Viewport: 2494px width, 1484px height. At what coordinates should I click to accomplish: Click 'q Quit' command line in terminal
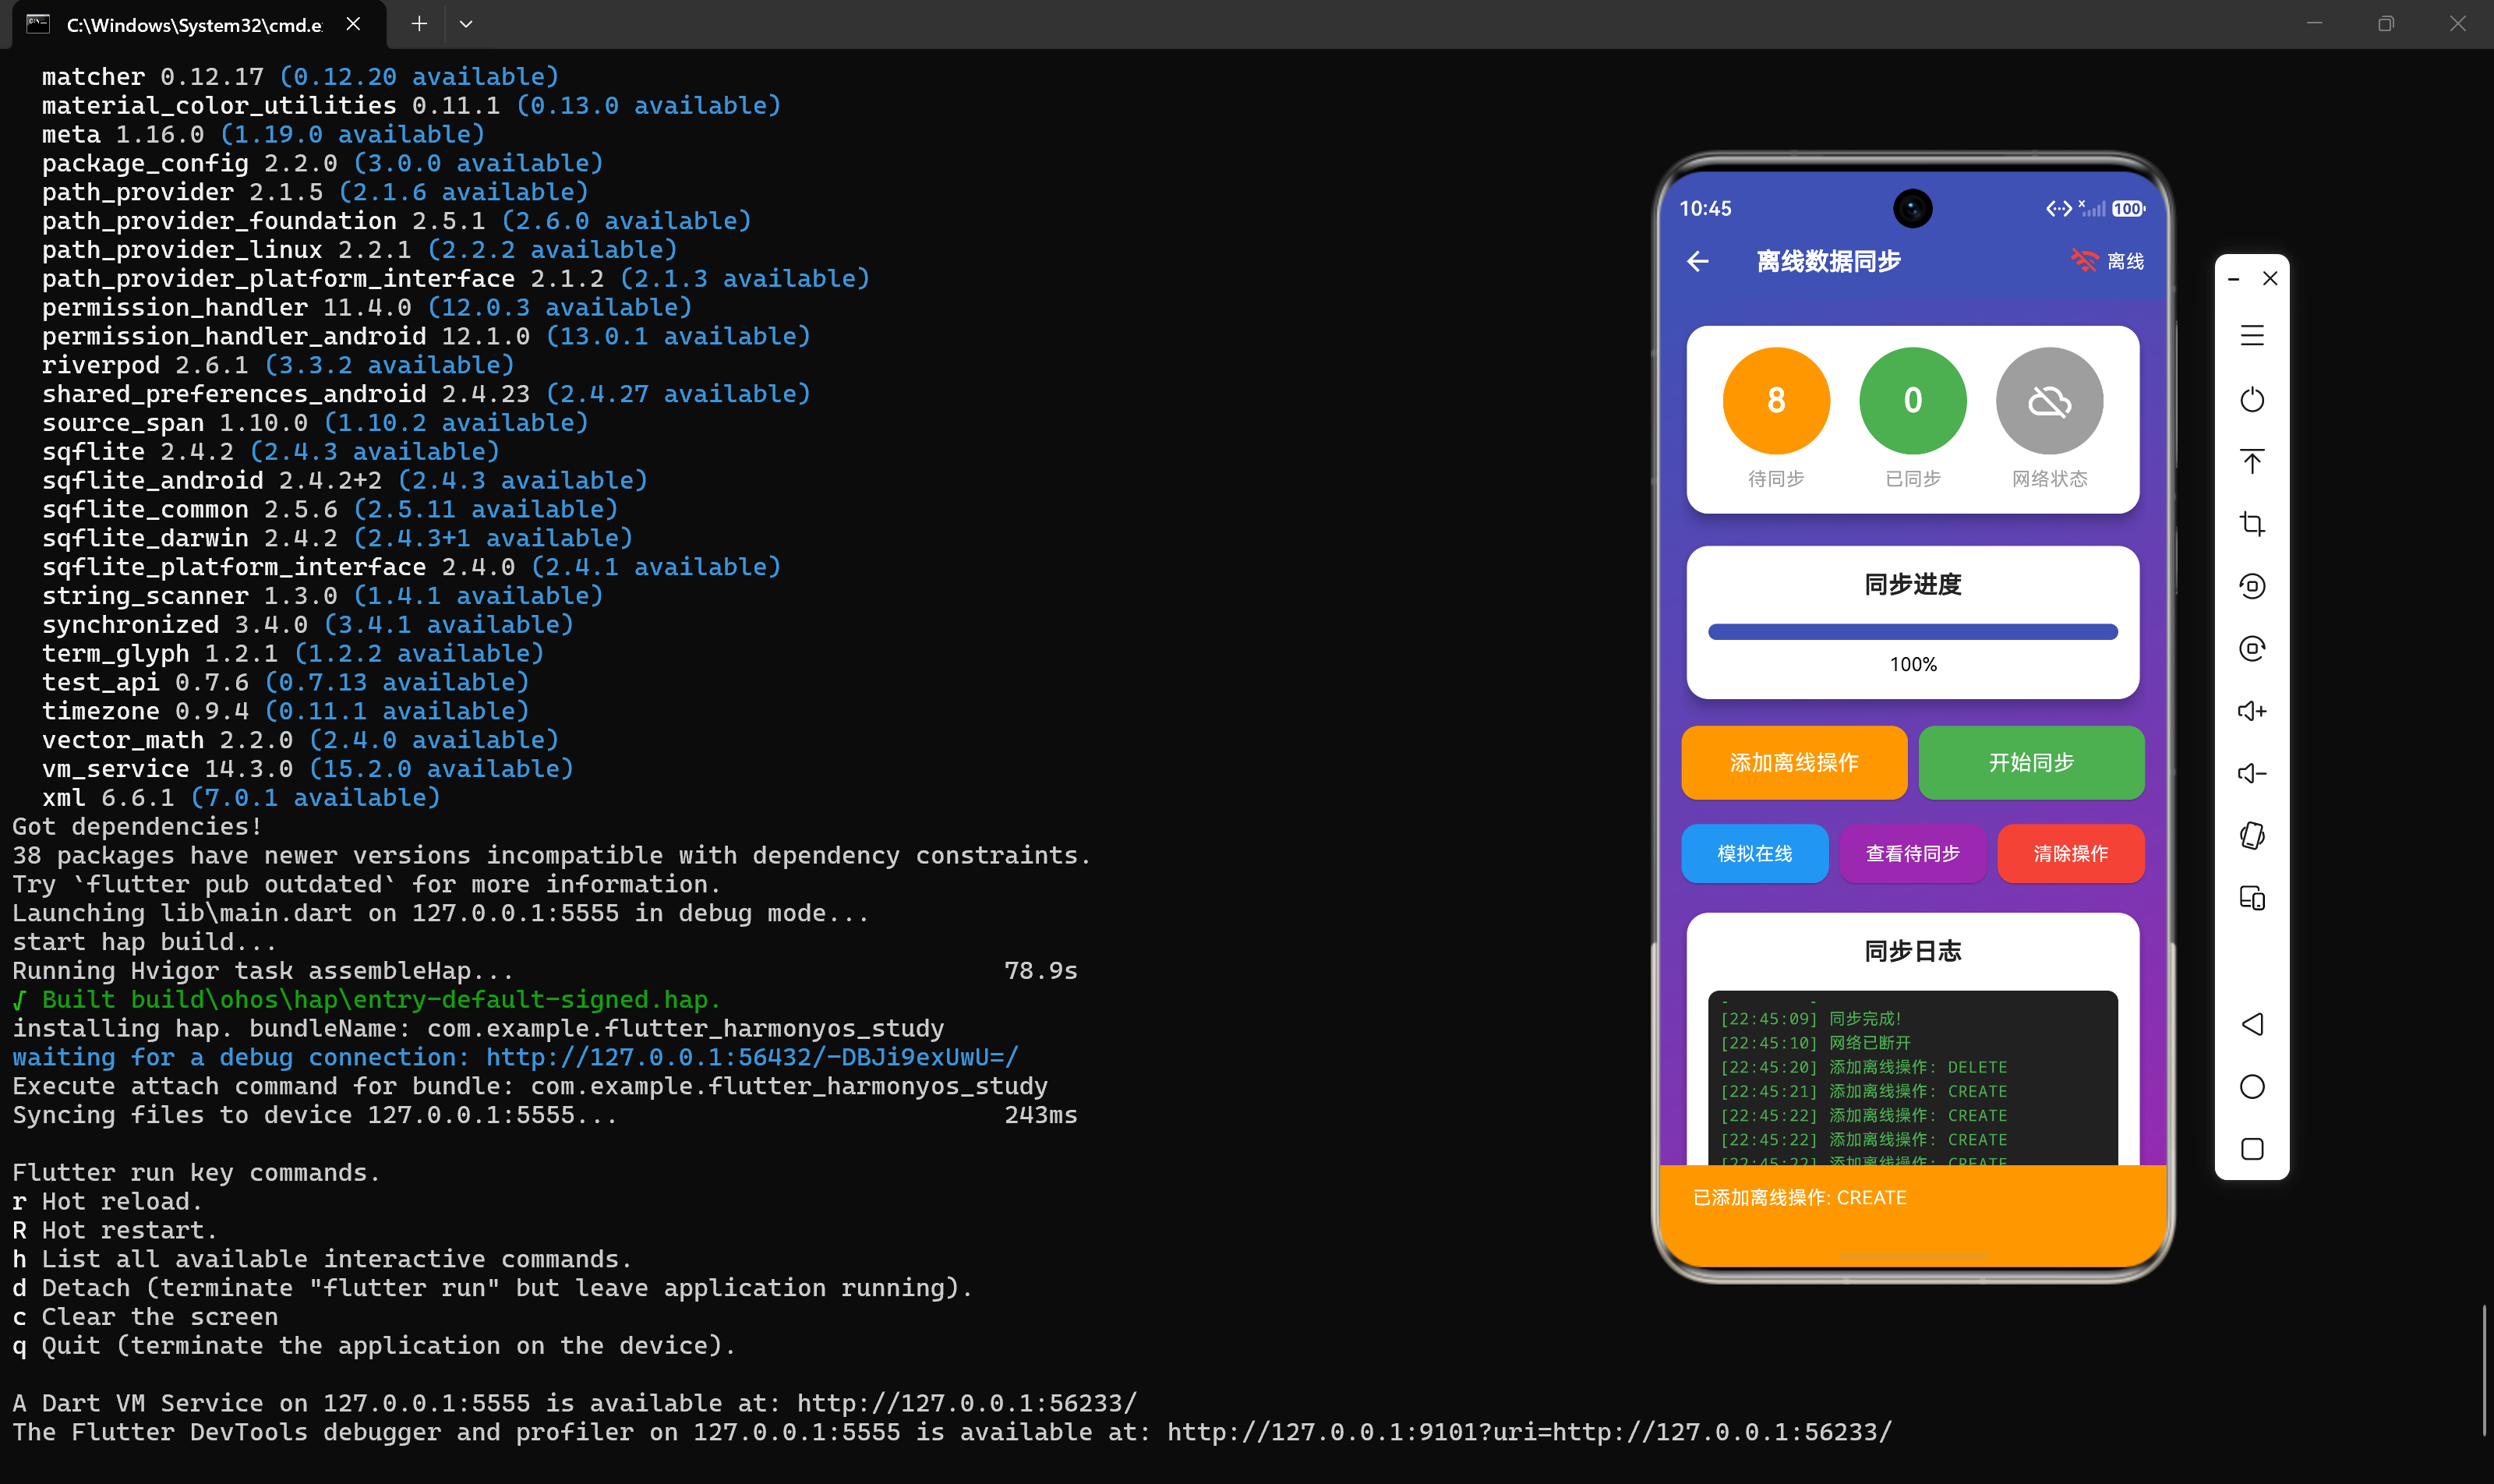374,1346
